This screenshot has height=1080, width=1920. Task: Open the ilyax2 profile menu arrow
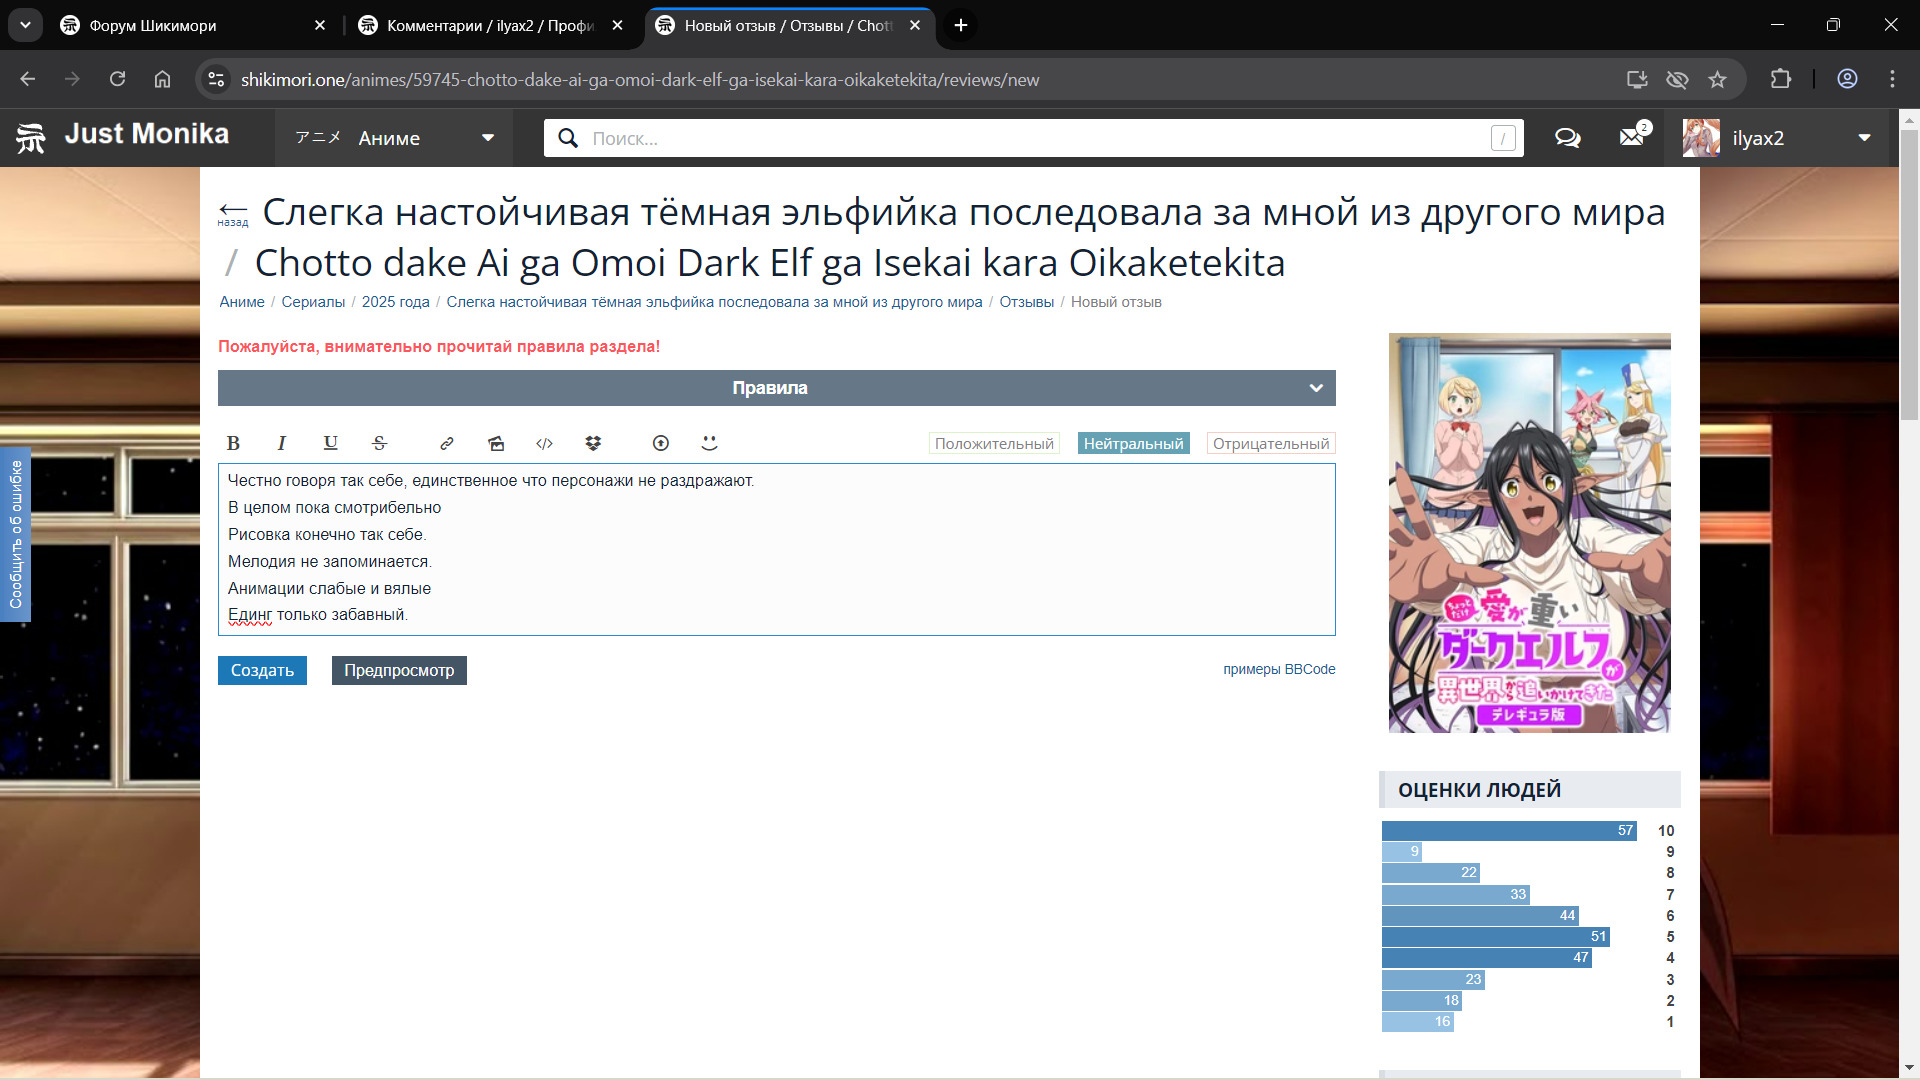click(x=1864, y=138)
